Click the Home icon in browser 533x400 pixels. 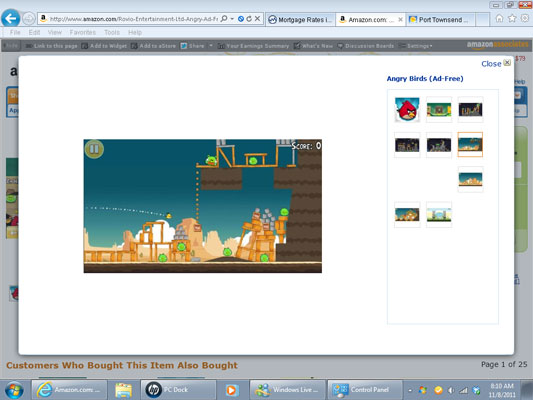[499, 18]
